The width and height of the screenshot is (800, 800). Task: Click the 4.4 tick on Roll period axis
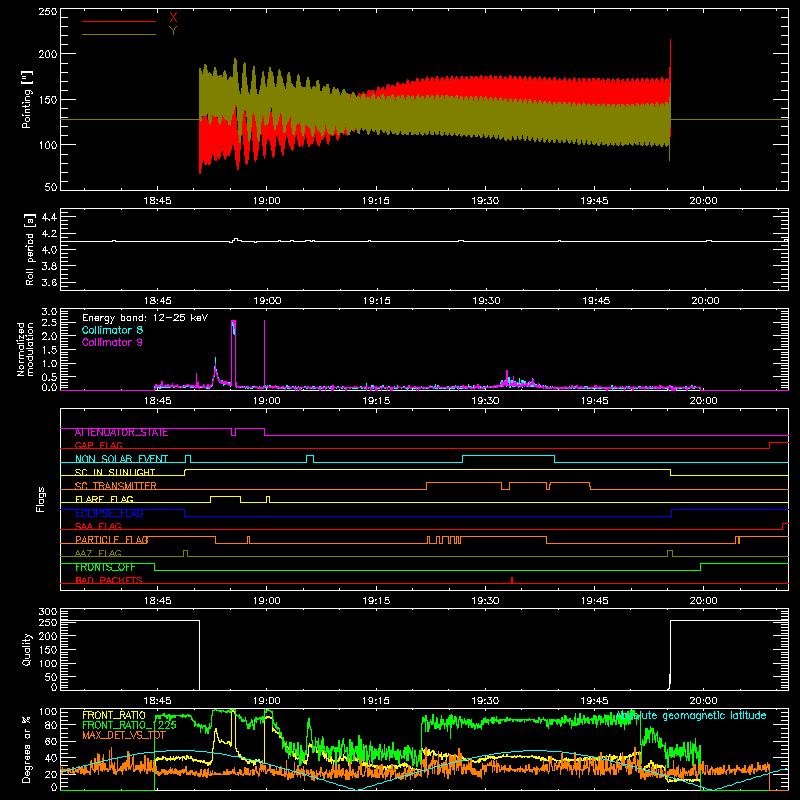pyautogui.click(x=49, y=217)
